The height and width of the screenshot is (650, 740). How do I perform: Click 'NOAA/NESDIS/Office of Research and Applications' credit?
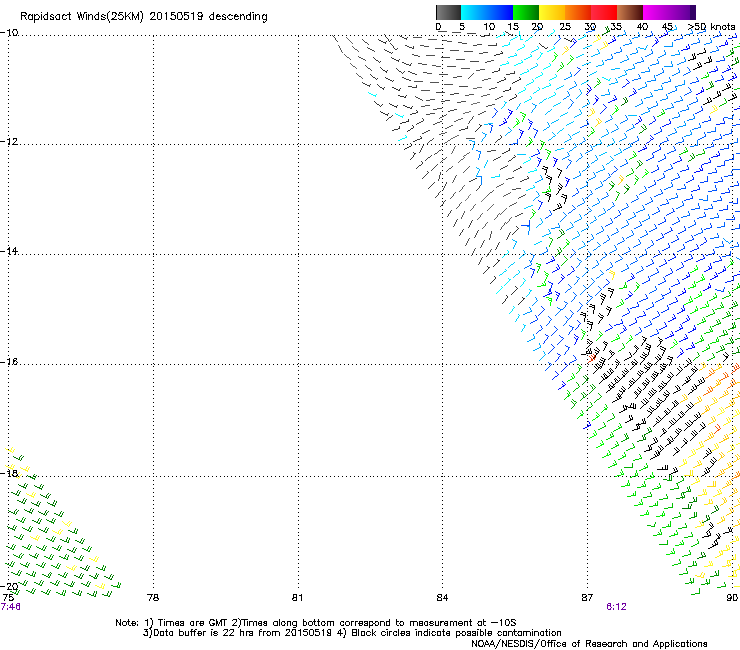(589, 644)
